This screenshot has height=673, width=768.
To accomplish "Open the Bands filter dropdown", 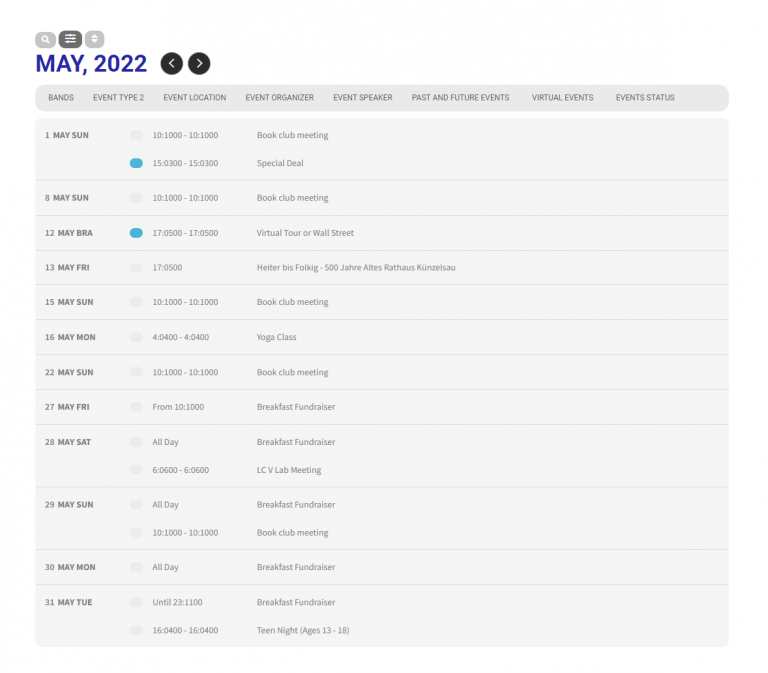I will [x=61, y=98].
